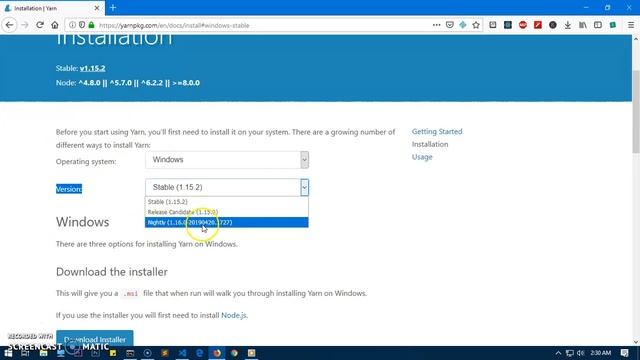Screen dimensions: 640x360
Task: Bookmark this page with the star icon
Action: coord(476,25)
